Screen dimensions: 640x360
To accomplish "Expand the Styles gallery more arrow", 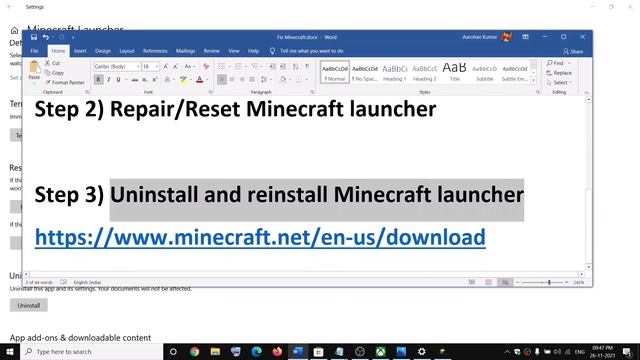I will [533, 81].
